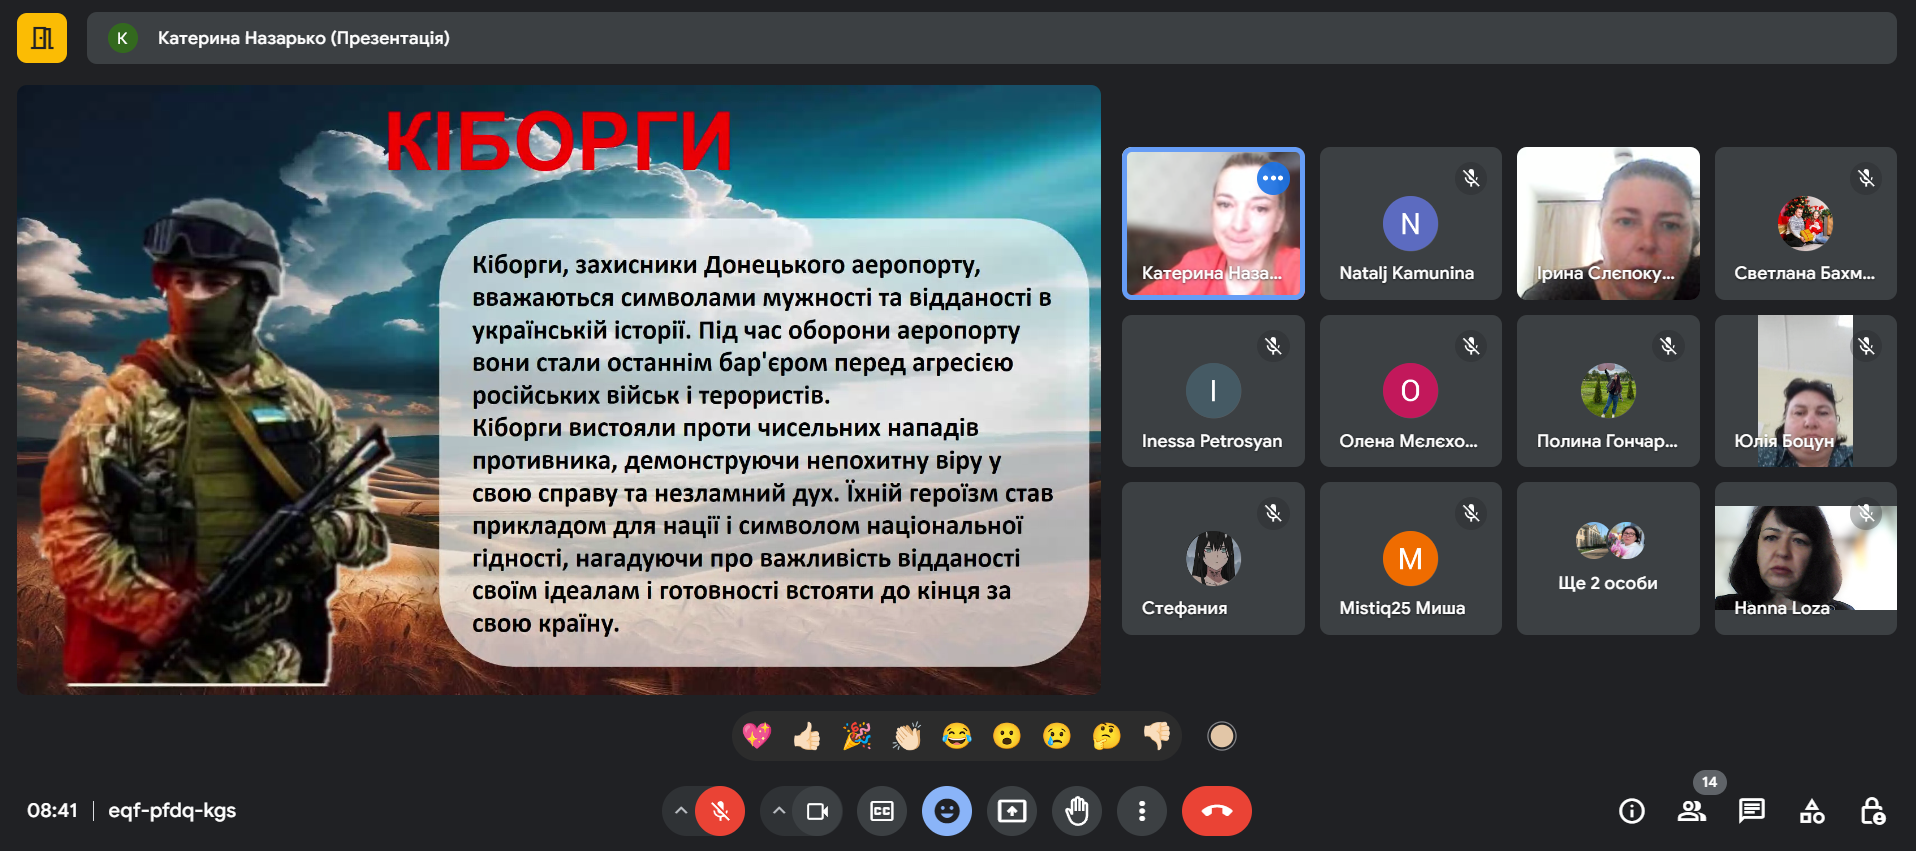1916x851 pixels.
Task: Show the 'Ще 2 особи' tile
Action: click(1607, 558)
